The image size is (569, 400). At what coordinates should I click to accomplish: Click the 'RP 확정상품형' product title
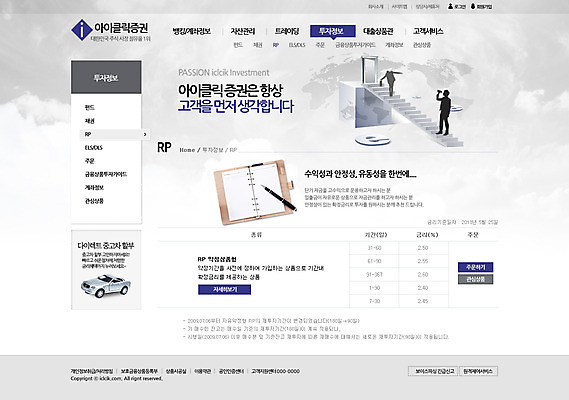(217, 259)
